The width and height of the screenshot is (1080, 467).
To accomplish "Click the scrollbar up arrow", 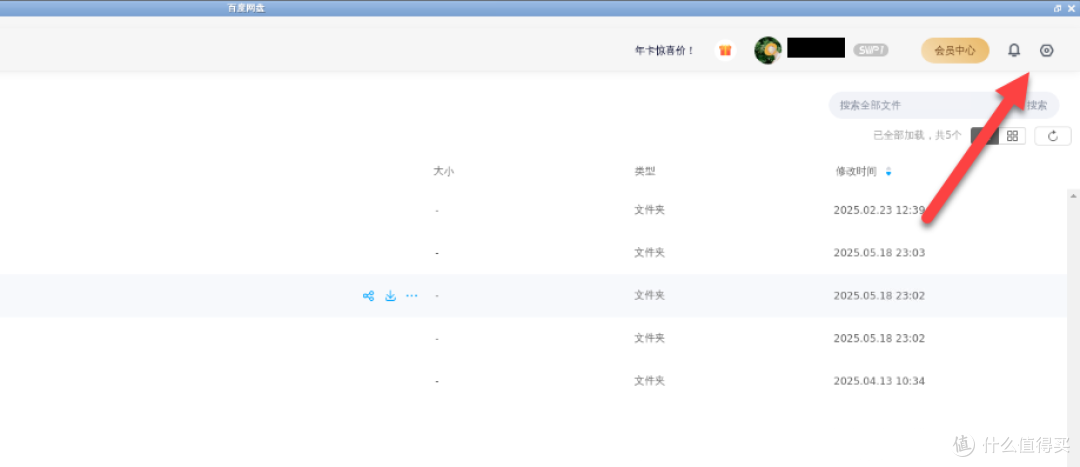I will point(1074,196).
